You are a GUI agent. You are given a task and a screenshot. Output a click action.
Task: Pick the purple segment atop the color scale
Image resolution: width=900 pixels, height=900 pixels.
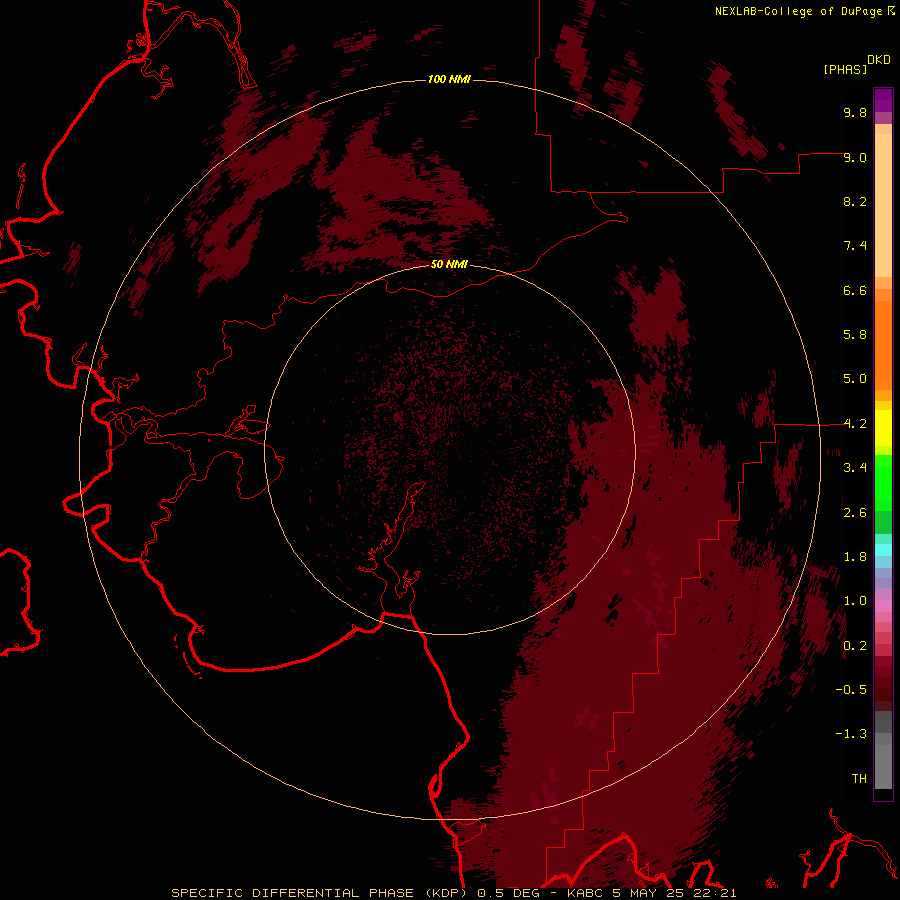tap(883, 100)
